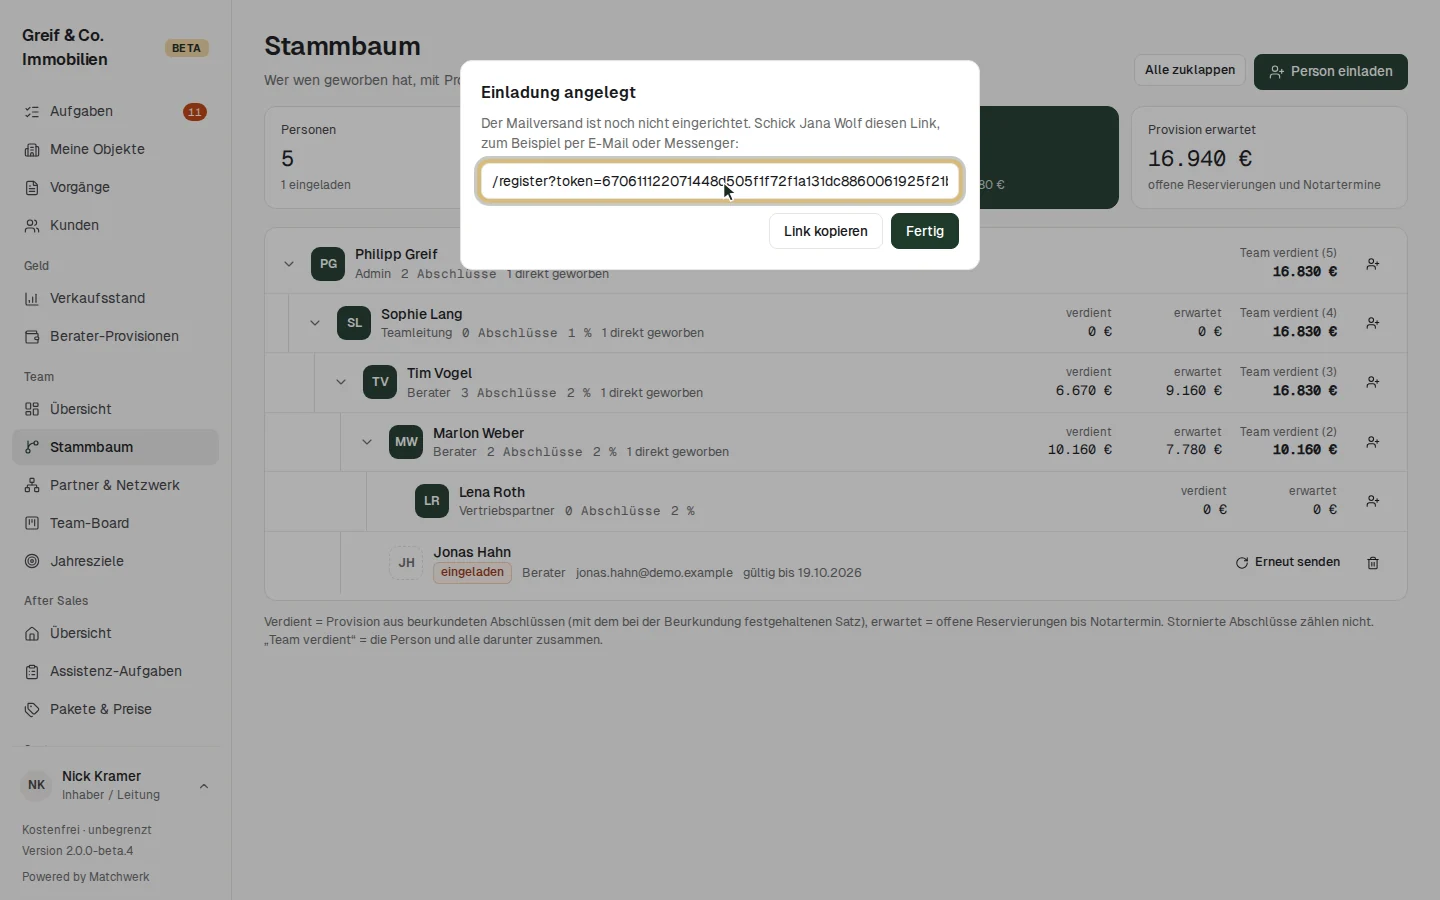Collapse the Marlon Weber branch chevron
Image resolution: width=1440 pixels, height=900 pixels.
(x=367, y=442)
